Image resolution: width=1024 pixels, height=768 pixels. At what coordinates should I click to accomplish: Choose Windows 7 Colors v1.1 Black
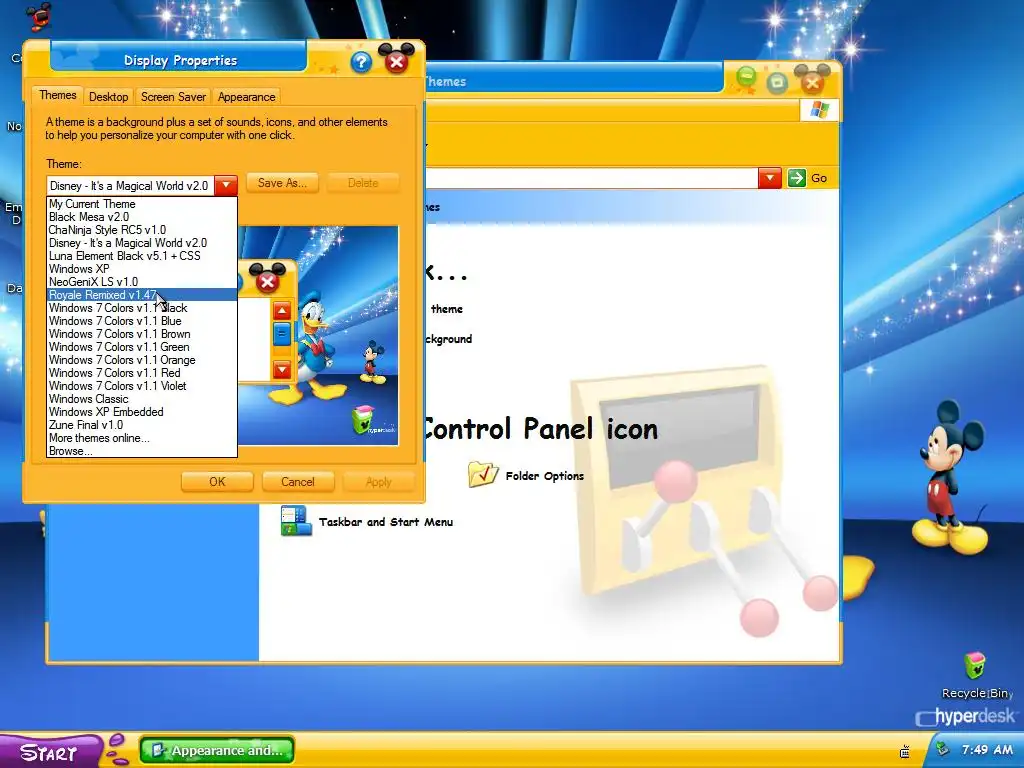pos(142,308)
